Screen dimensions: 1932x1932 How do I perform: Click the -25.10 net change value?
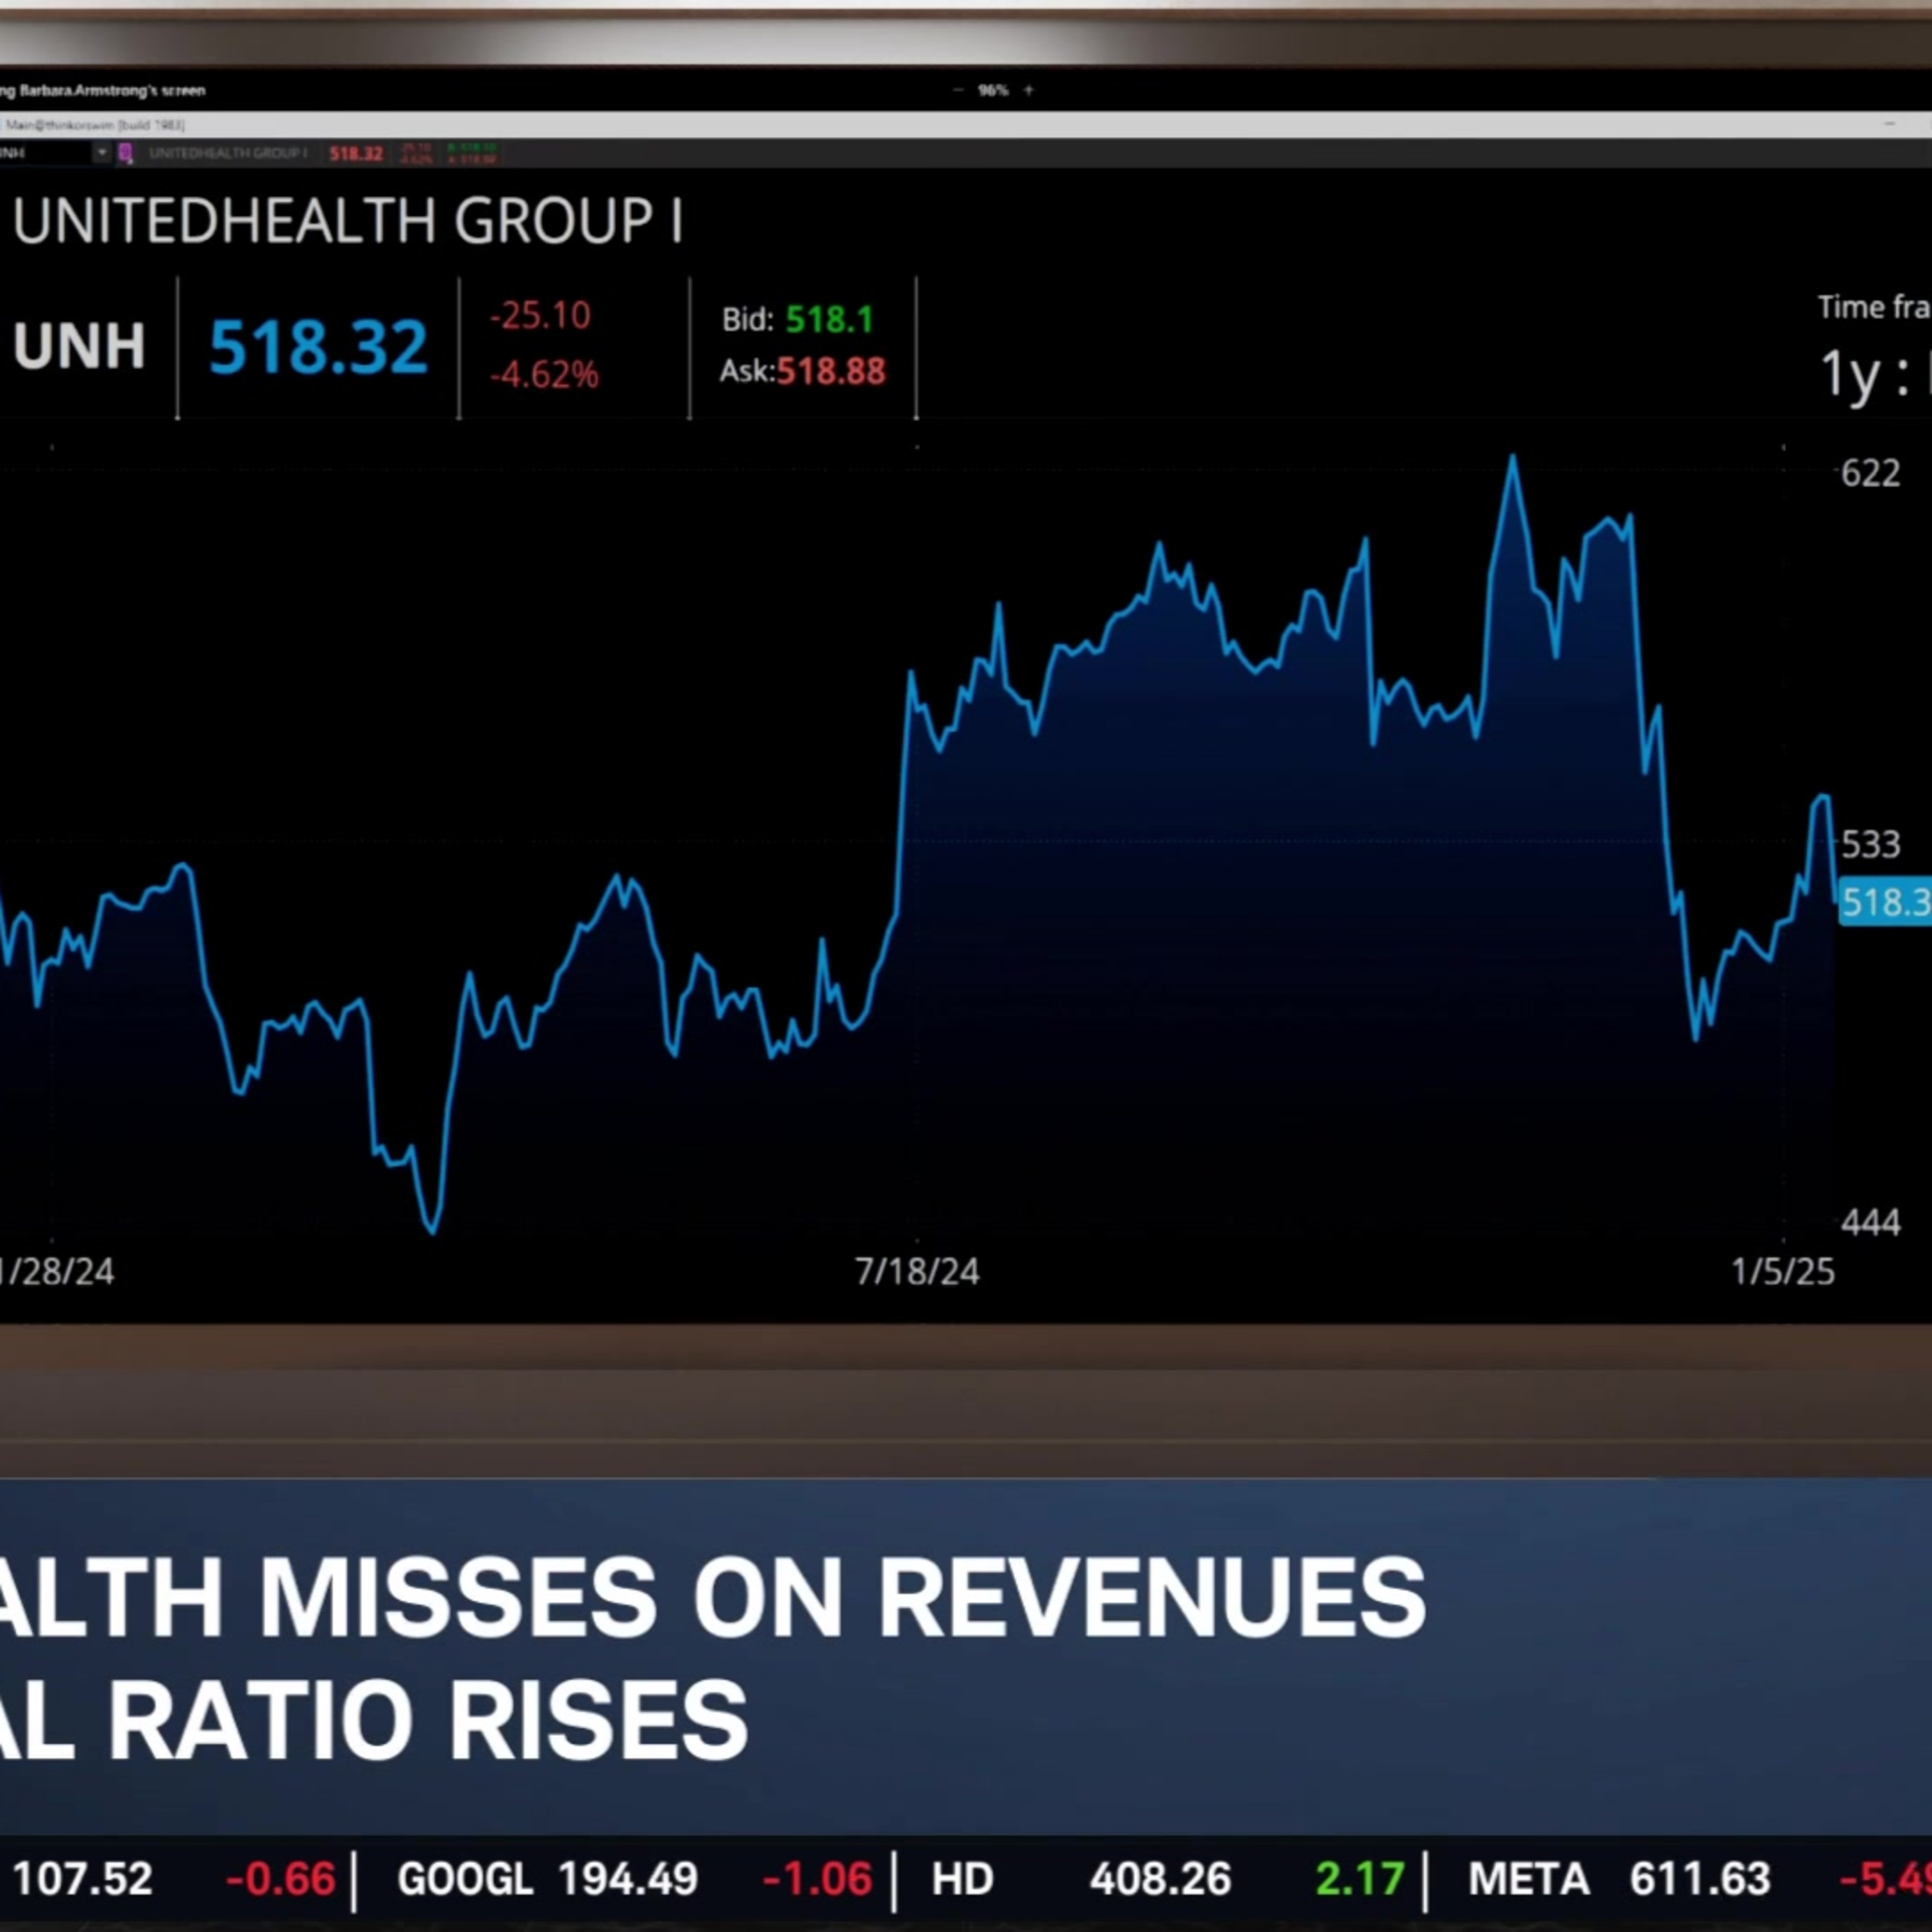(540, 315)
